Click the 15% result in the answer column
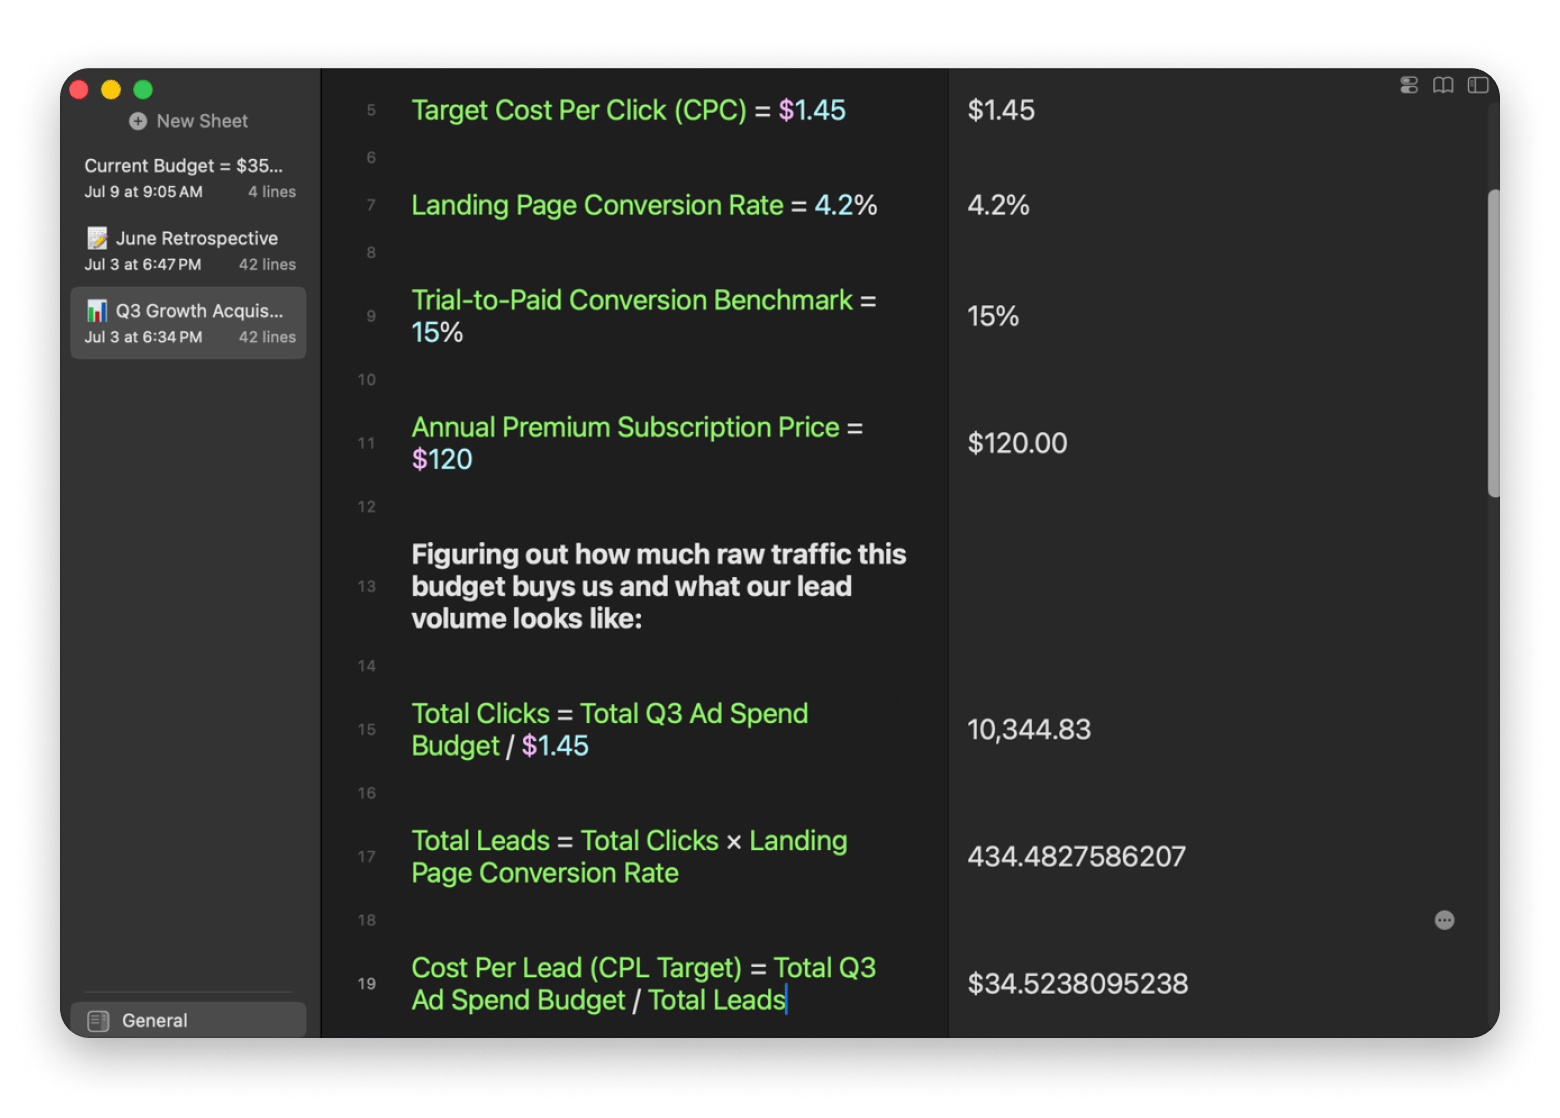 [x=993, y=316]
